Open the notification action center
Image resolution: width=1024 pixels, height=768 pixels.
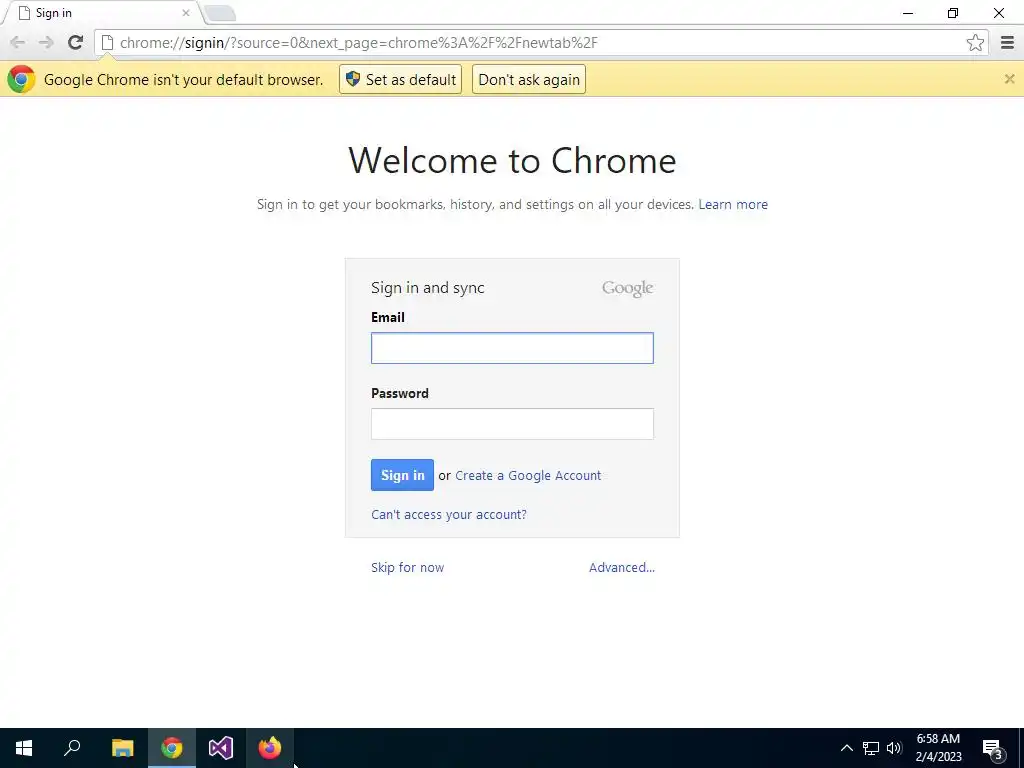click(x=993, y=748)
